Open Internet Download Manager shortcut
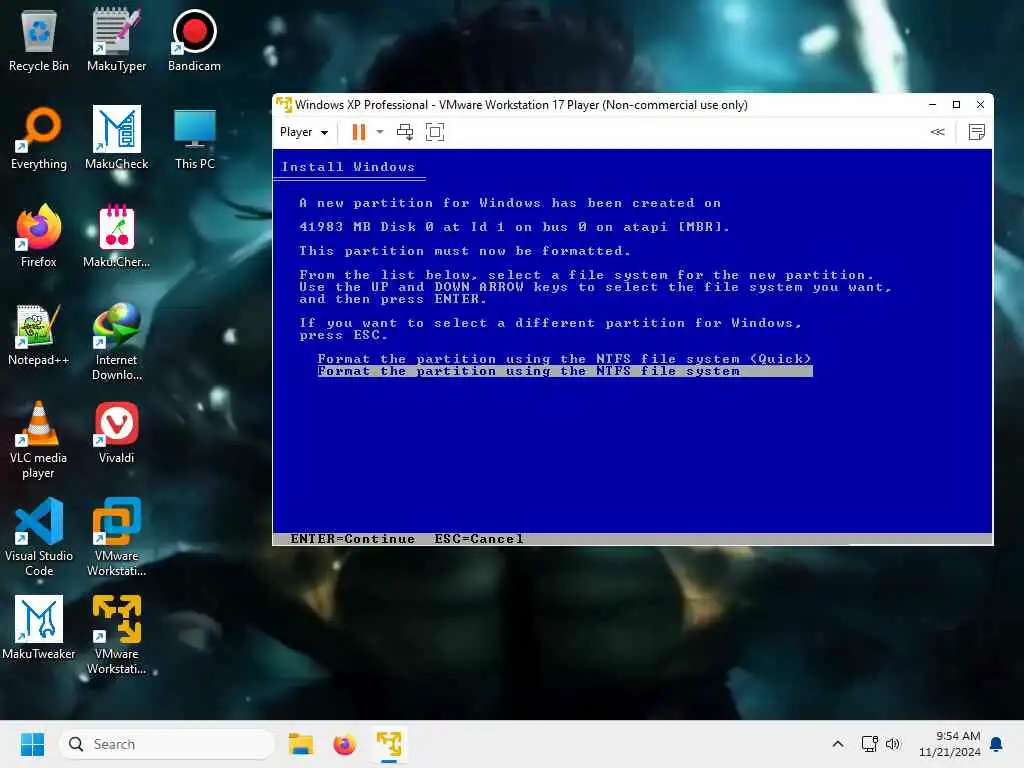Image resolution: width=1024 pixels, height=768 pixels. 116,341
